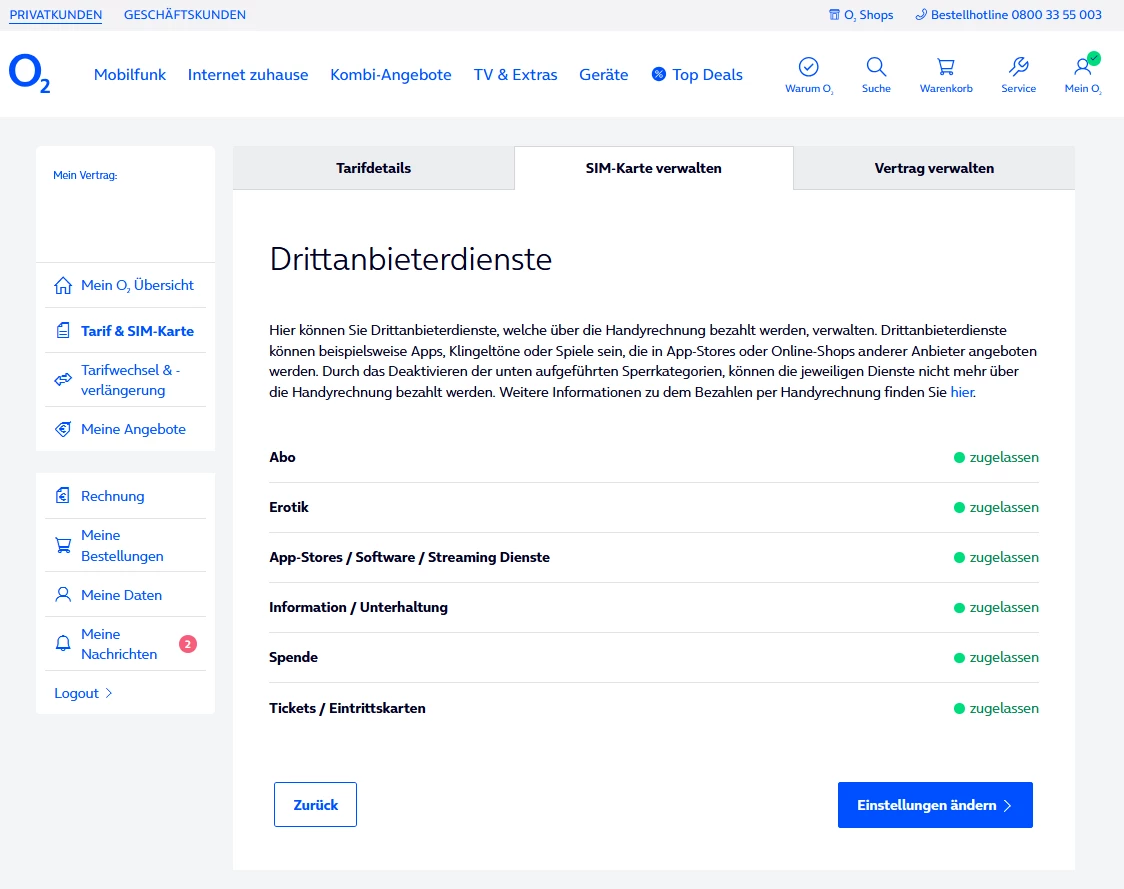
Task: Click the bell icon beside Meine Nachrichten
Action: point(63,643)
